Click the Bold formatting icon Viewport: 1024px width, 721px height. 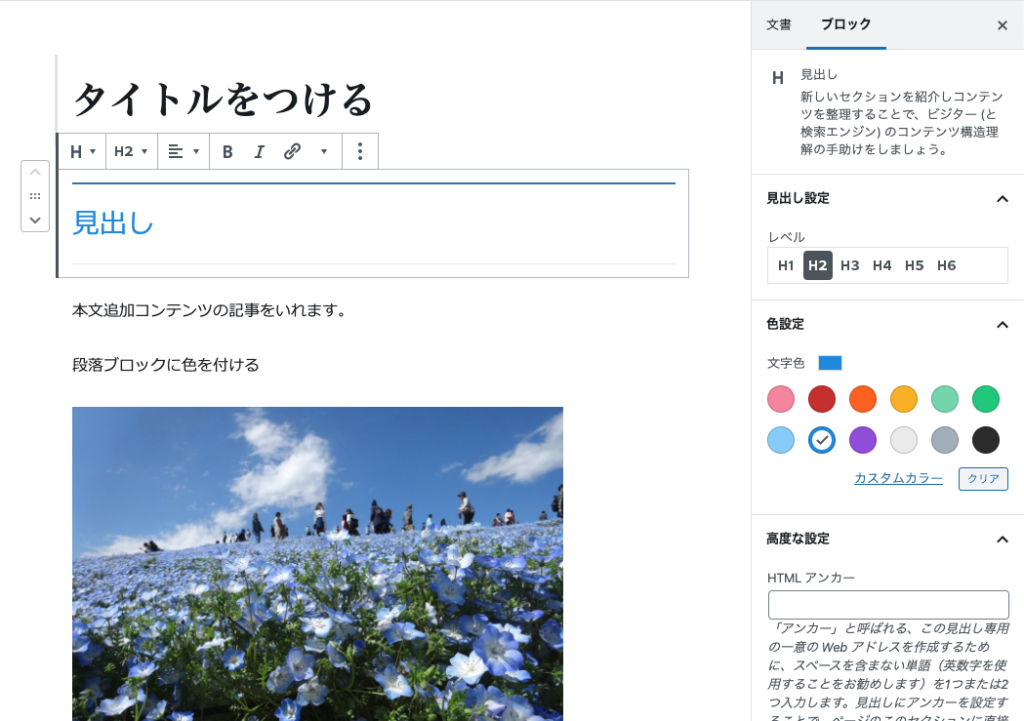coord(227,152)
